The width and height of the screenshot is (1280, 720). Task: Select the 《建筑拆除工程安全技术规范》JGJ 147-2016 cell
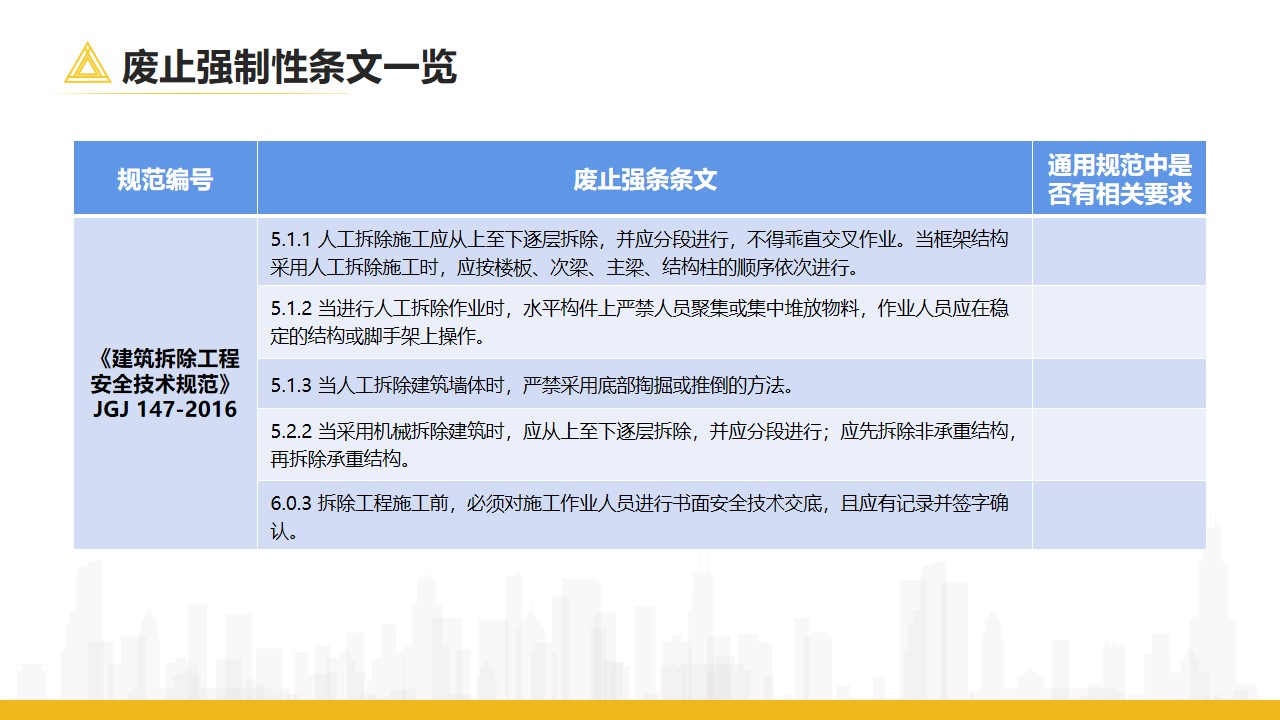pyautogui.click(x=165, y=383)
